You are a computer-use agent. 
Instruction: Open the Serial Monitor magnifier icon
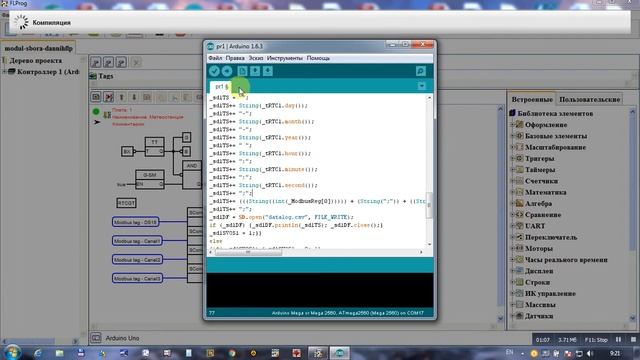[421, 71]
